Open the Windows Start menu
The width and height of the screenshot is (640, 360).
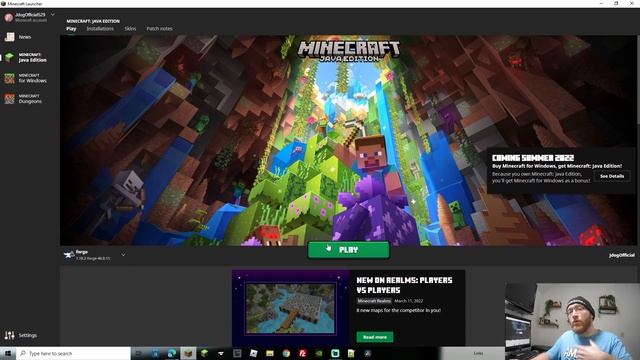[x=8, y=353]
